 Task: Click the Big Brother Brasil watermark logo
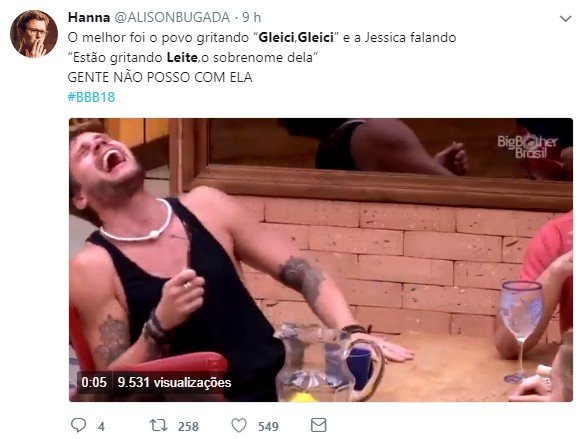[x=527, y=146]
